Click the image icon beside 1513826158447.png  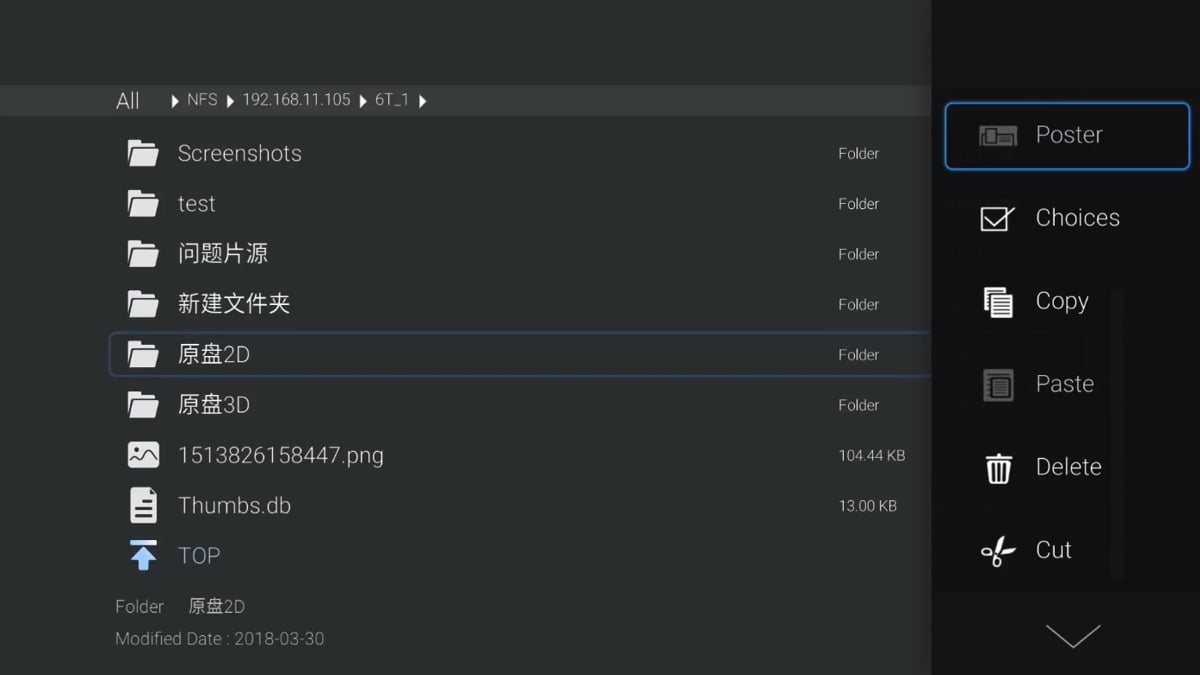click(143, 454)
